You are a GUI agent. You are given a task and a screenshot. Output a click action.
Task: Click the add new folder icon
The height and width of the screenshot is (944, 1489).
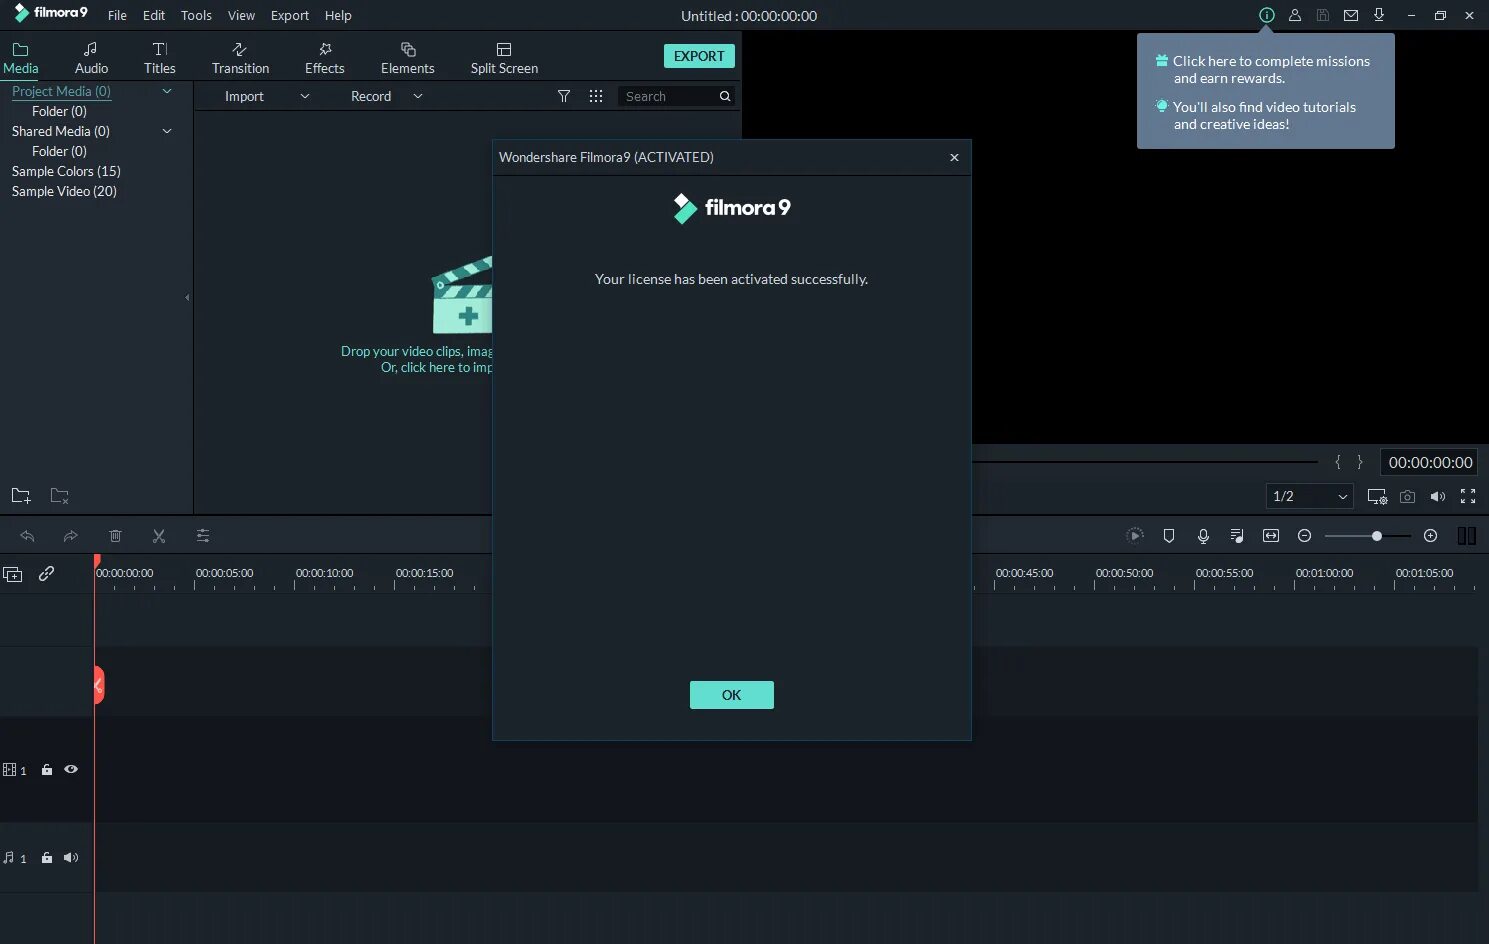pos(21,495)
